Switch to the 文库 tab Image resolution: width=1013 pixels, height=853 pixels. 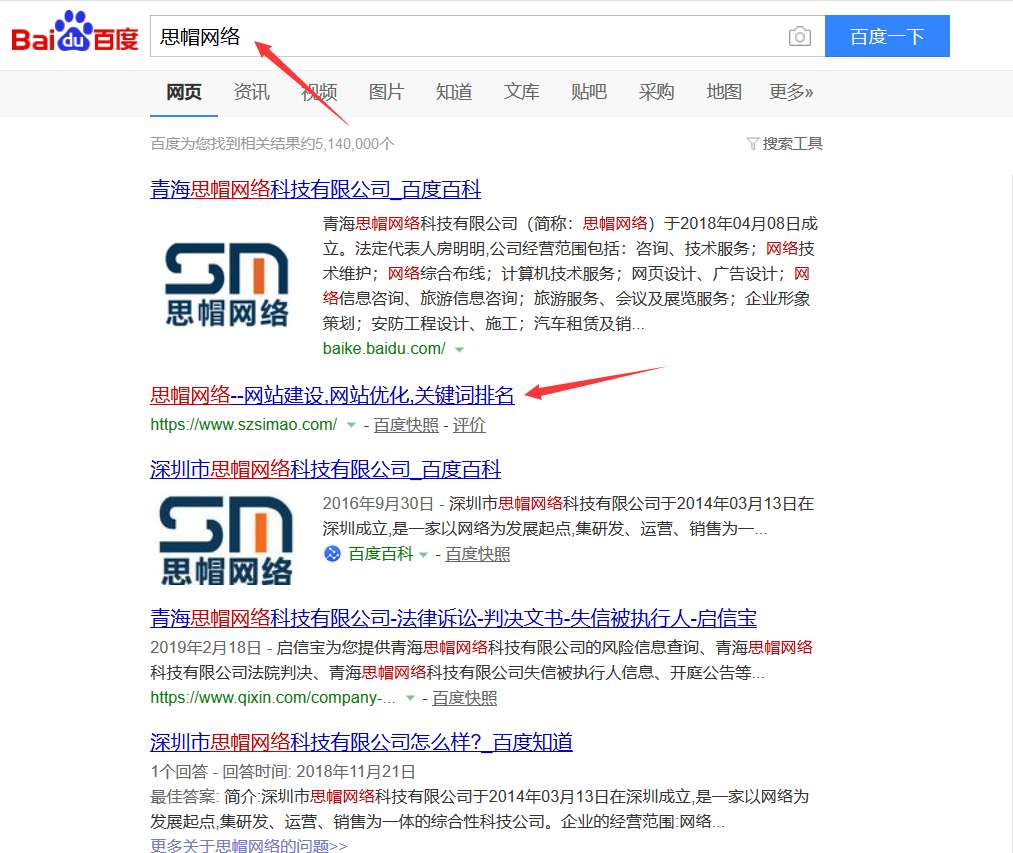pos(521,92)
